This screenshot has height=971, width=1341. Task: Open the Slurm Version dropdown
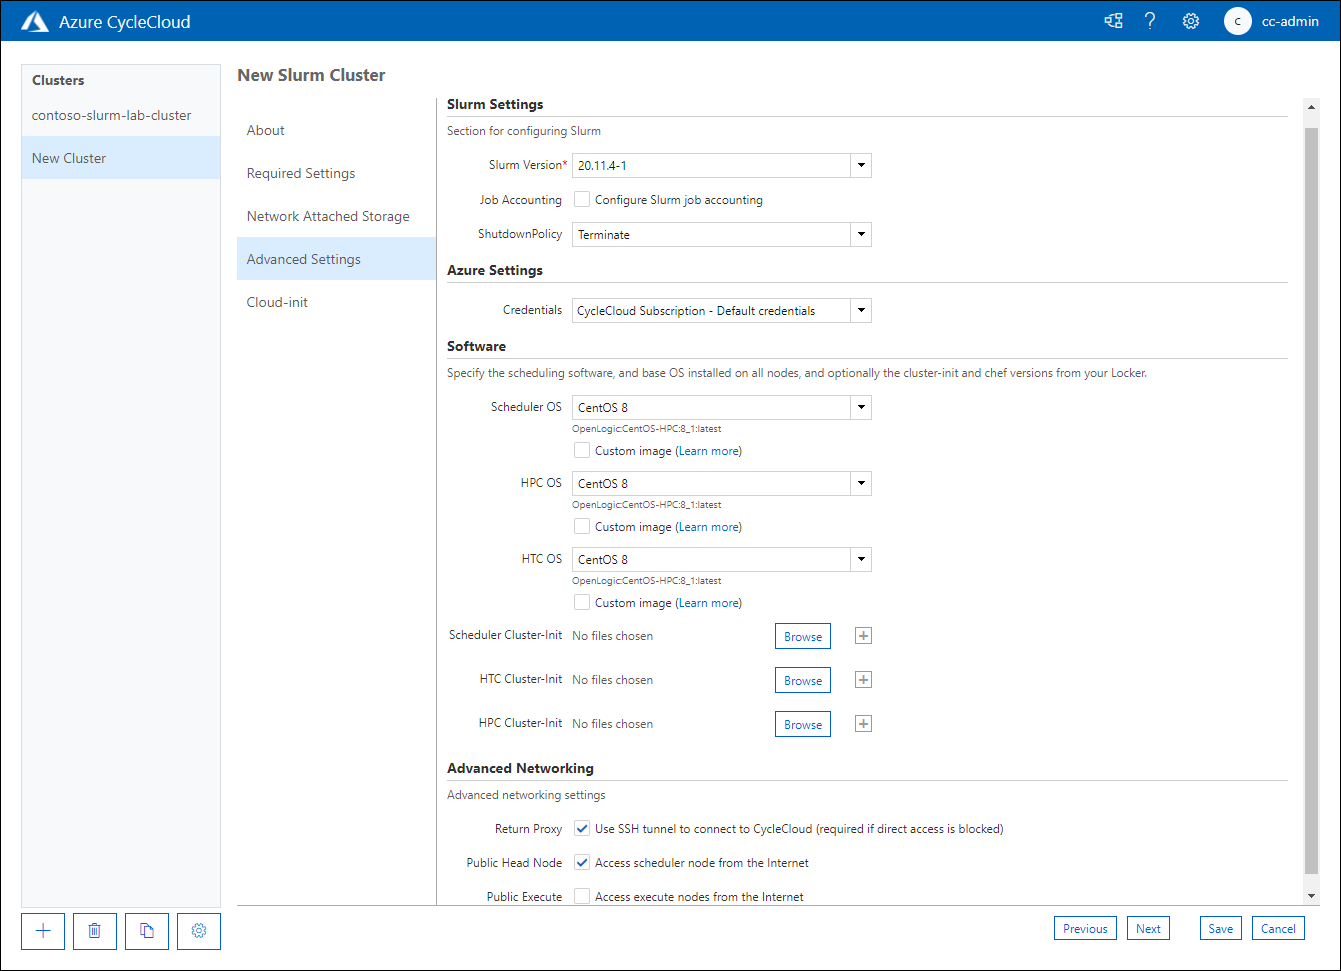point(860,165)
